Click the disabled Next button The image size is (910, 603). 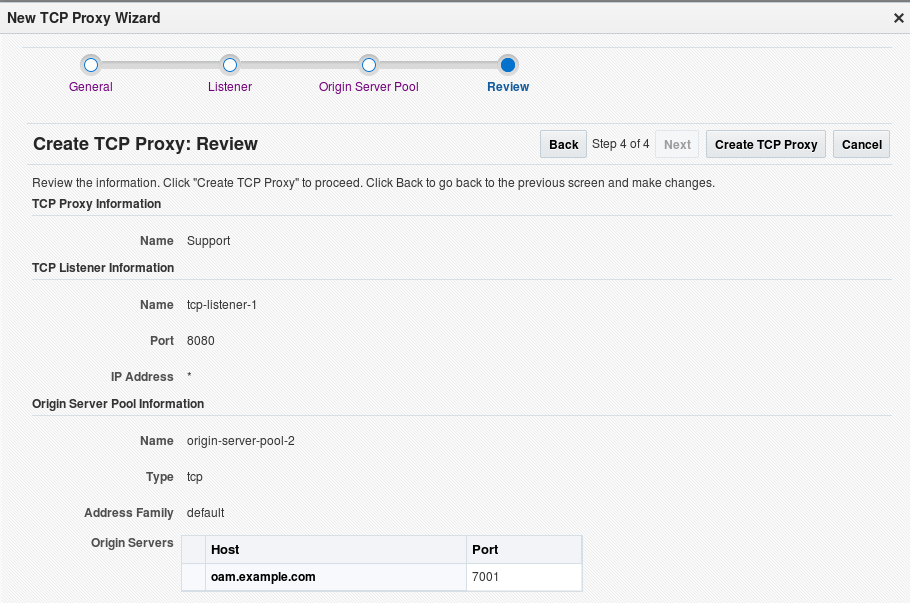pyautogui.click(x=676, y=144)
